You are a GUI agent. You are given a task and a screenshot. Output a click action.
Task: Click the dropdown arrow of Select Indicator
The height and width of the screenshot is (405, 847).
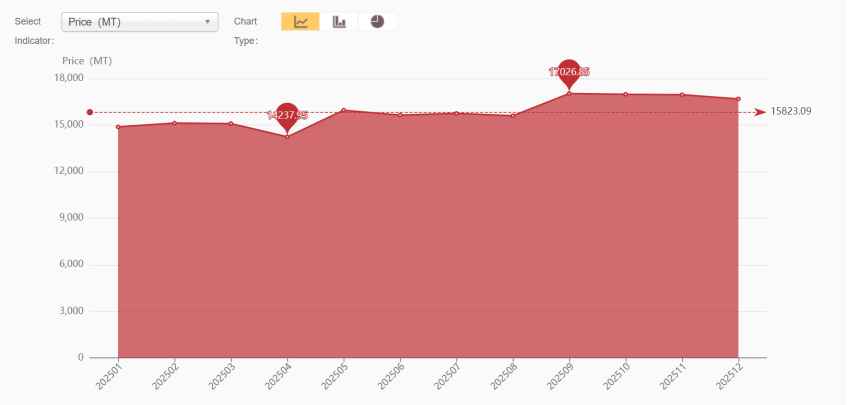click(207, 22)
